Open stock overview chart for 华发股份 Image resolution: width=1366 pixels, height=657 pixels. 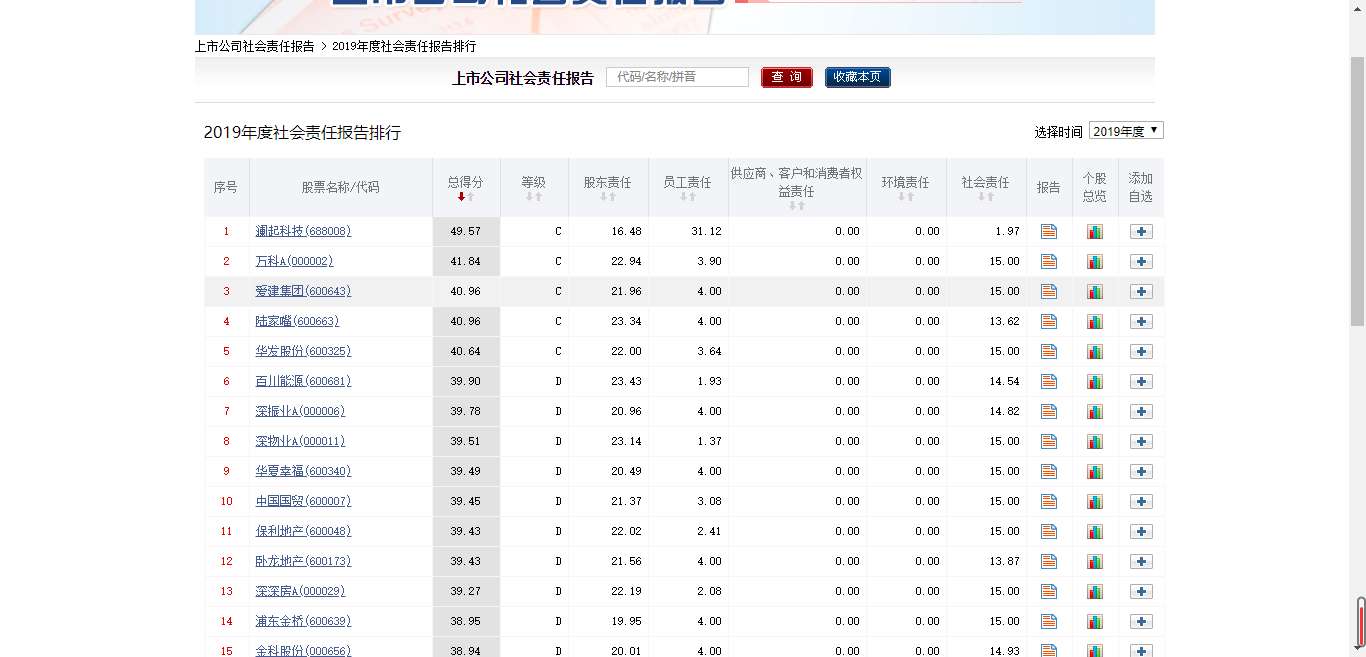1095,351
